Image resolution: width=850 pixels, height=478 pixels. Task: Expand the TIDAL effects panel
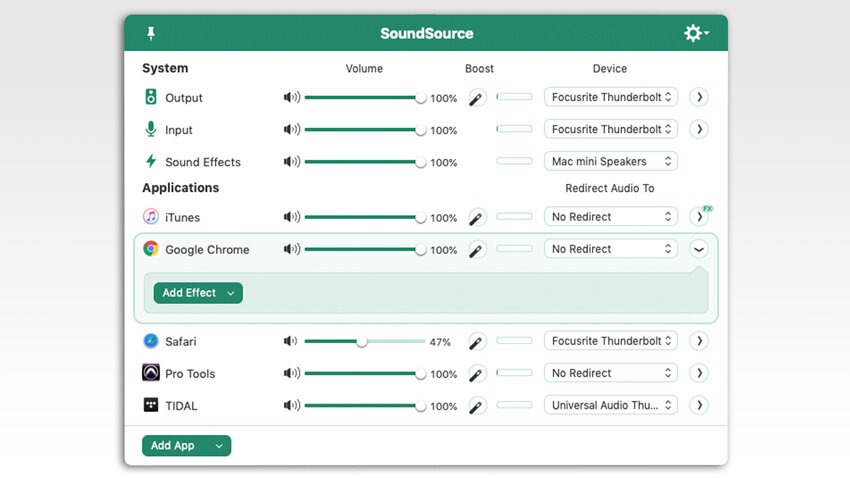[x=699, y=405]
